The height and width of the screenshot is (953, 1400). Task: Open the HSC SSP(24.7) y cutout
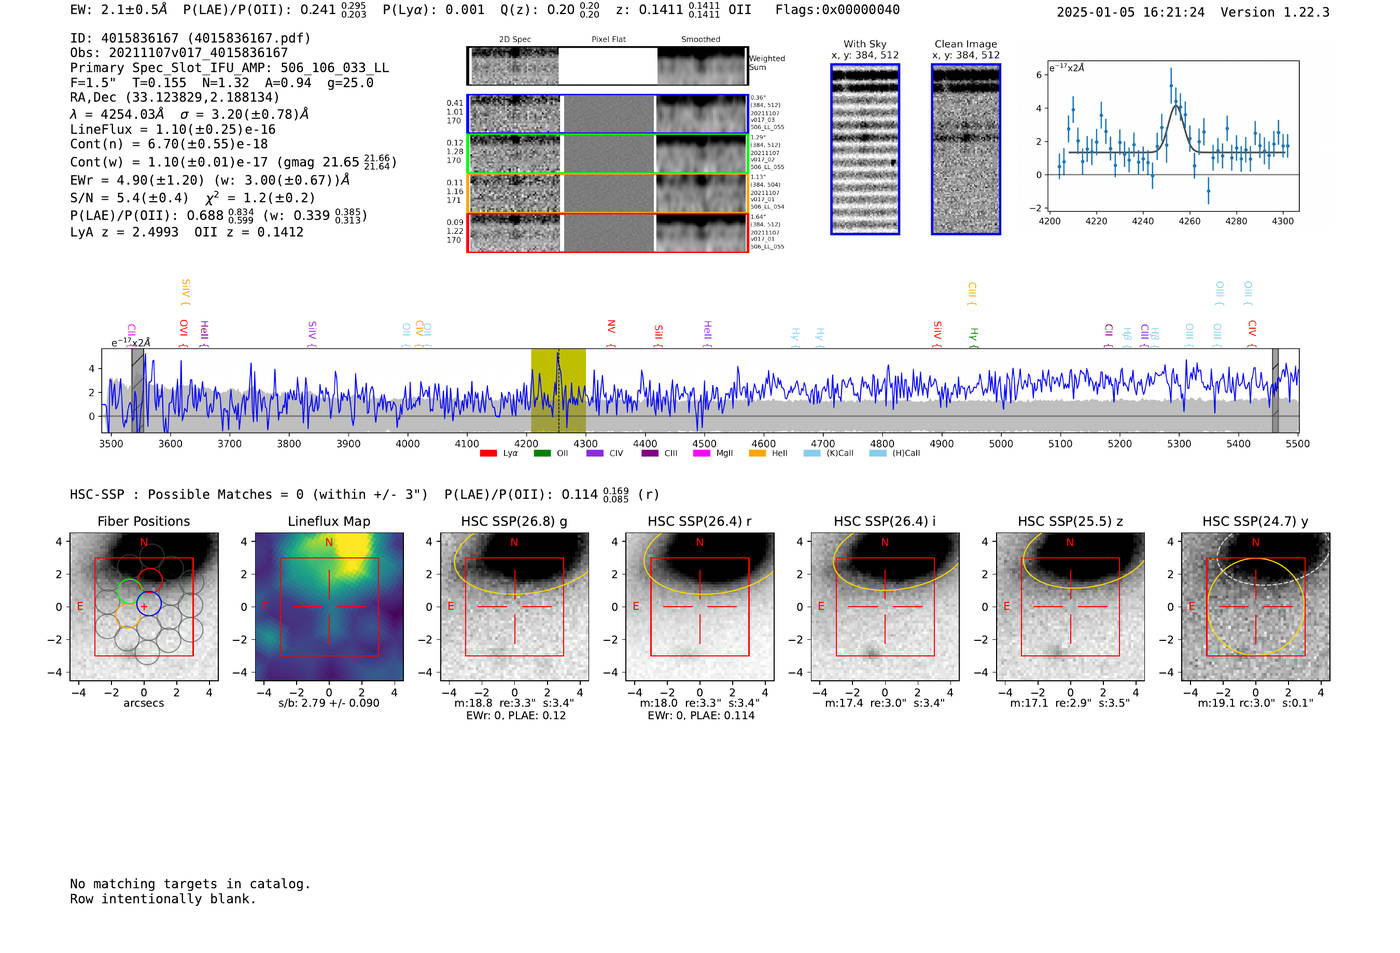click(1256, 606)
